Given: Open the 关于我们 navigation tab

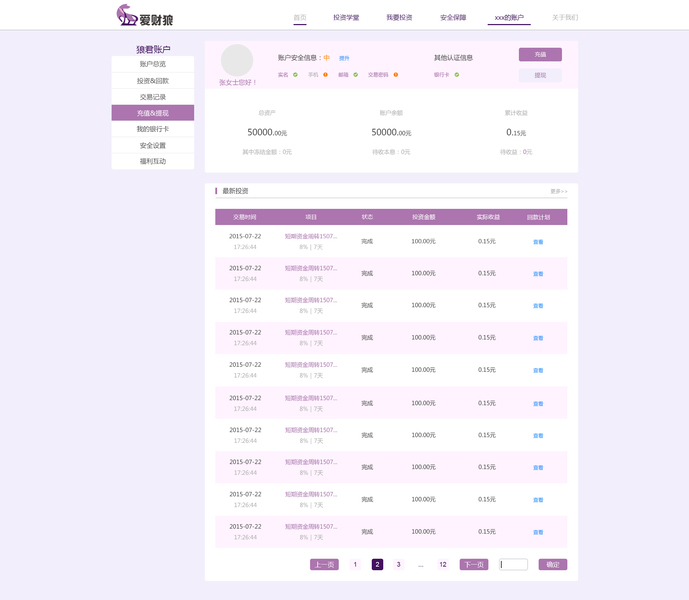Looking at the screenshot, I should click(565, 18).
